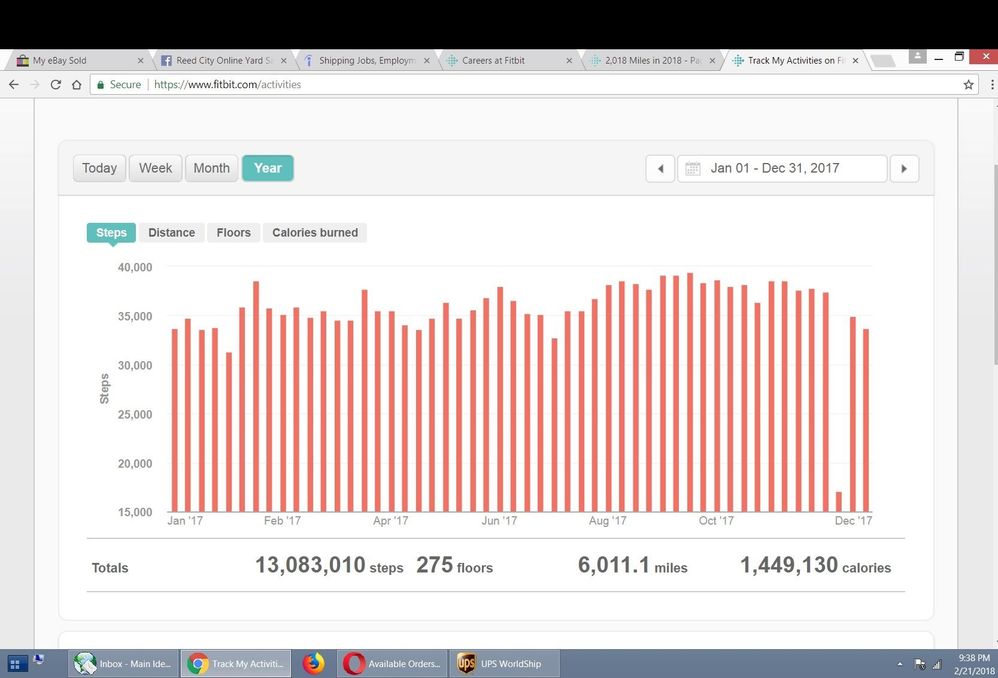The height and width of the screenshot is (678, 998).
Task: Open the Windows Start button
Action: tap(15, 664)
